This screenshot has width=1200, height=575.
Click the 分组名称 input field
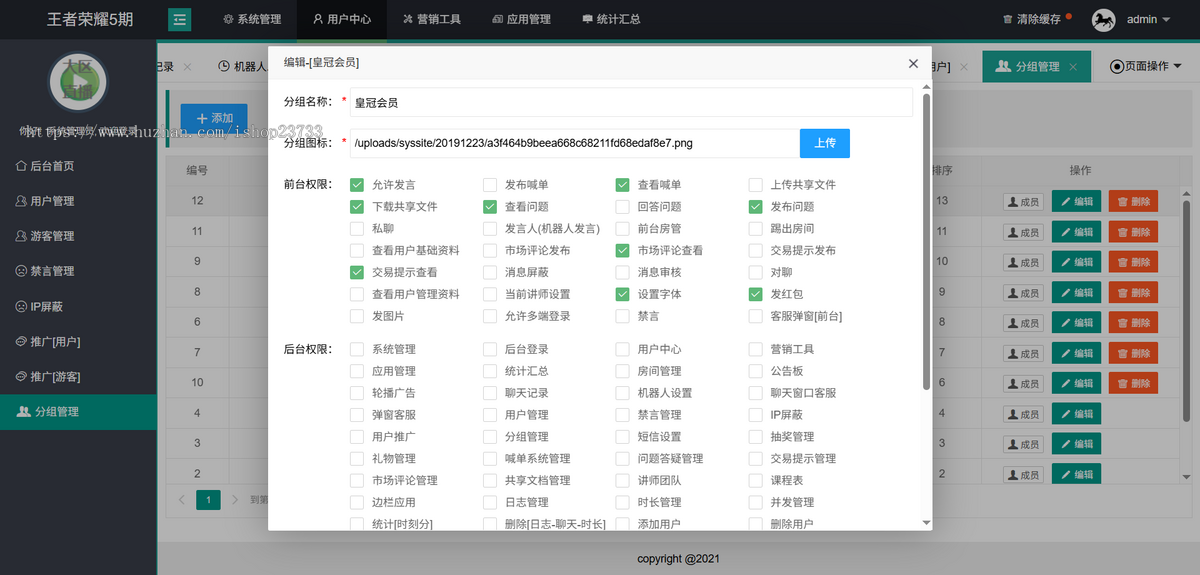pyautogui.click(x=631, y=102)
